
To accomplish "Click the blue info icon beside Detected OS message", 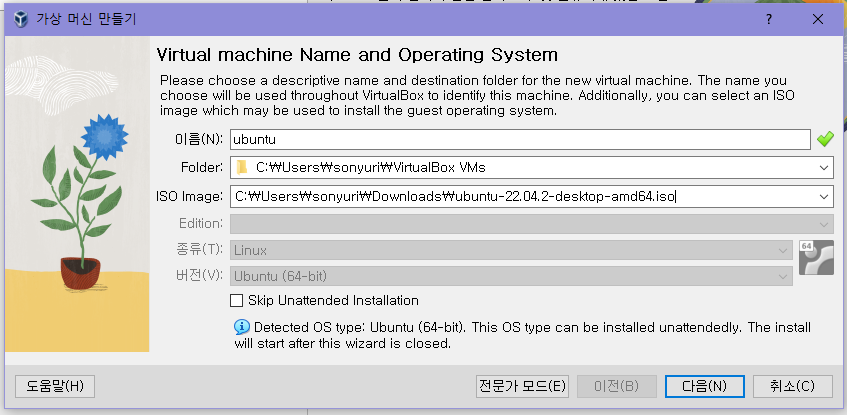I will pyautogui.click(x=241, y=327).
